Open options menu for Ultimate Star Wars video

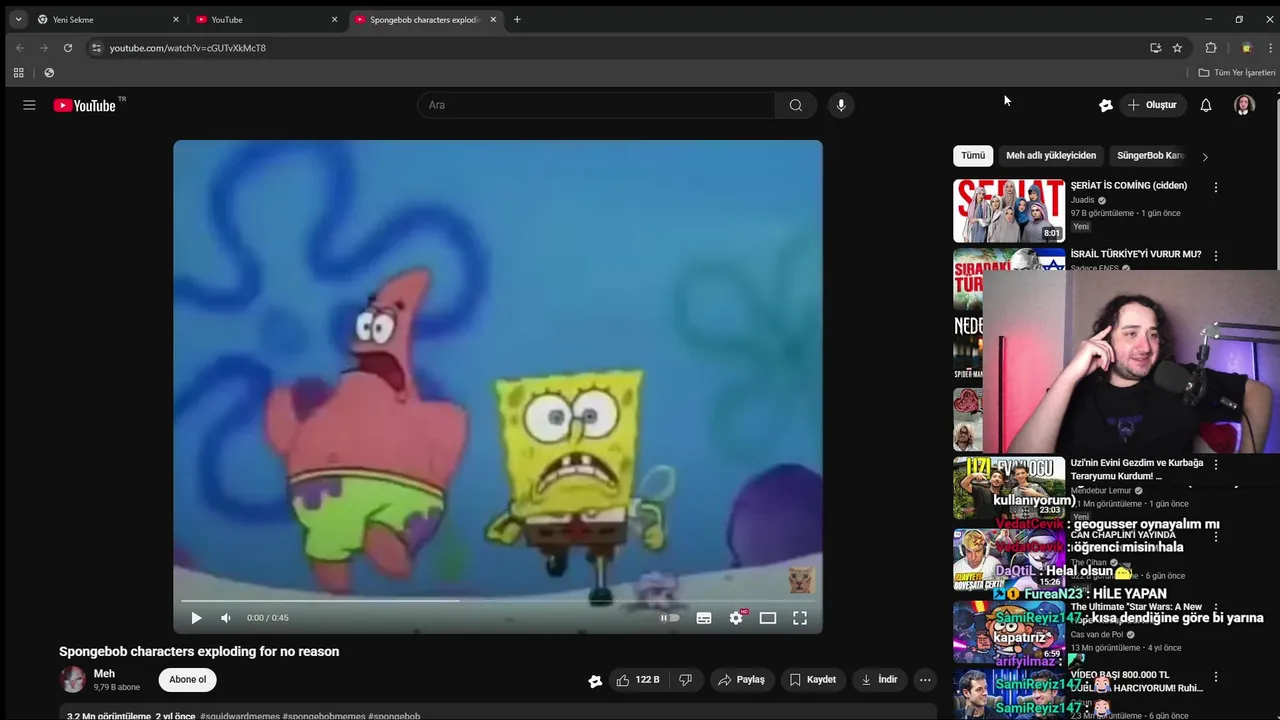[x=1216, y=609]
